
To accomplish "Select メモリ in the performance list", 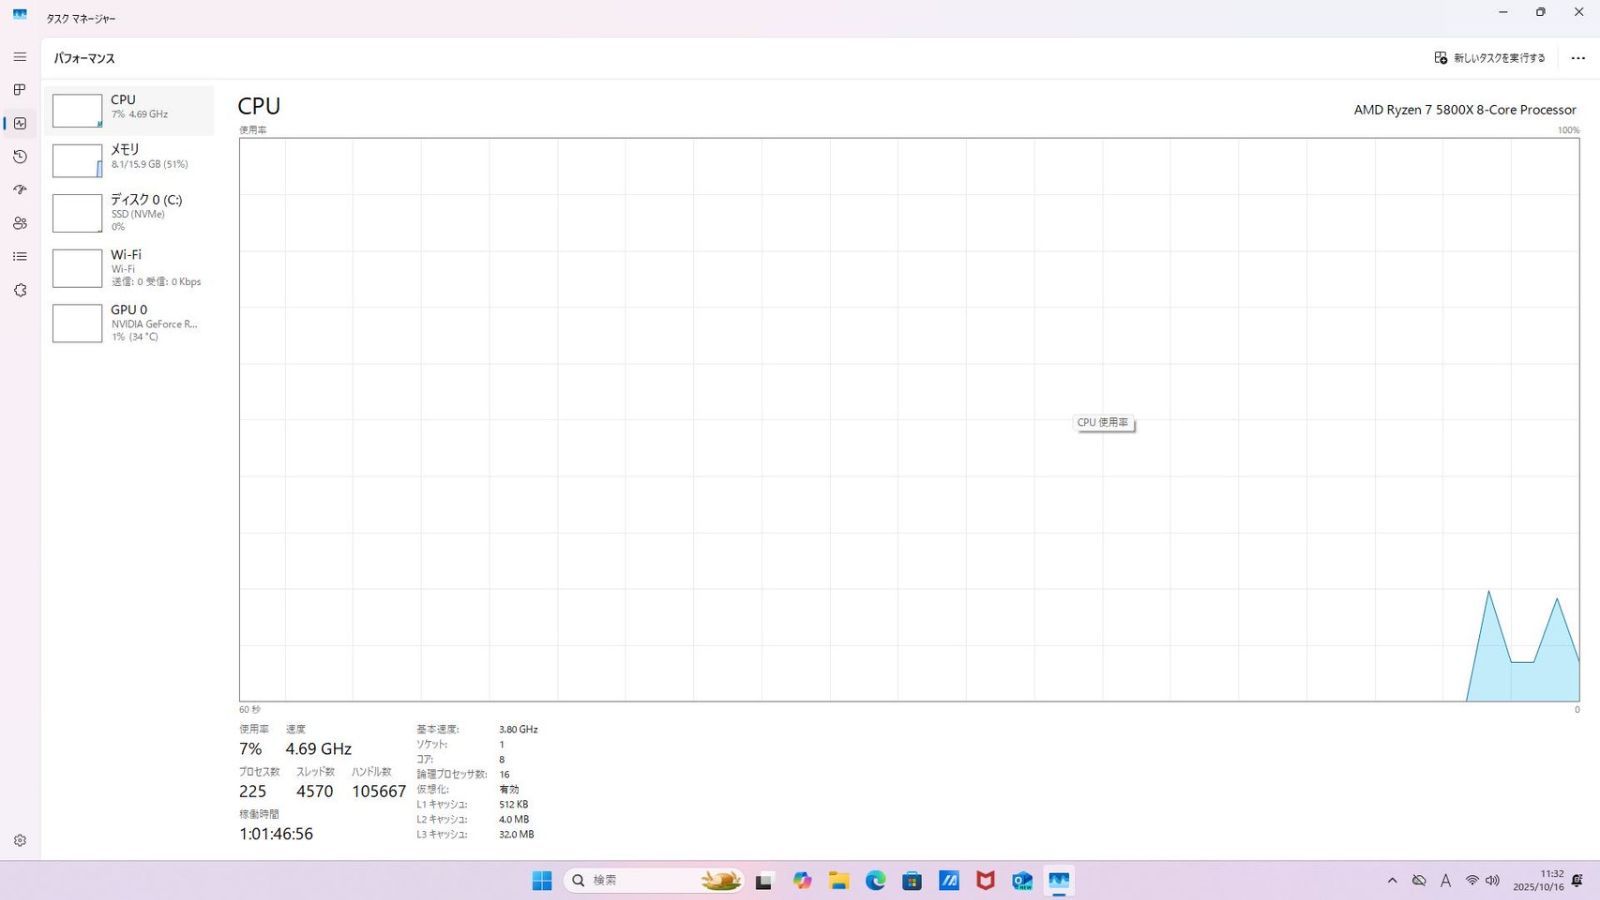I will [x=129, y=160].
